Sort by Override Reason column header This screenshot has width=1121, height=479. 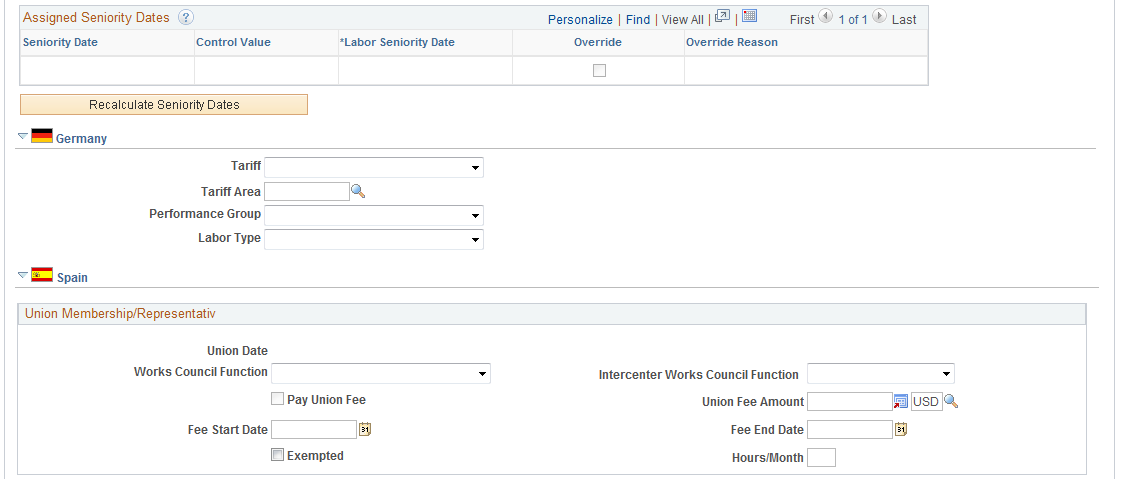click(x=732, y=42)
